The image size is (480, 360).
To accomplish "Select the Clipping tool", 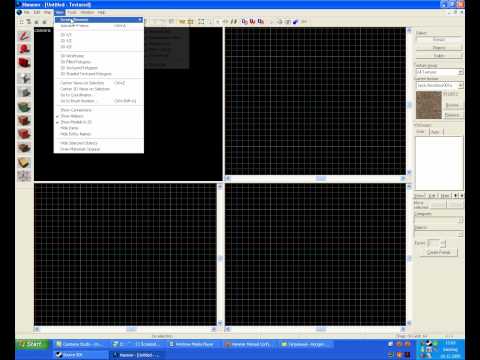I will pyautogui.click(x=24, y=163).
